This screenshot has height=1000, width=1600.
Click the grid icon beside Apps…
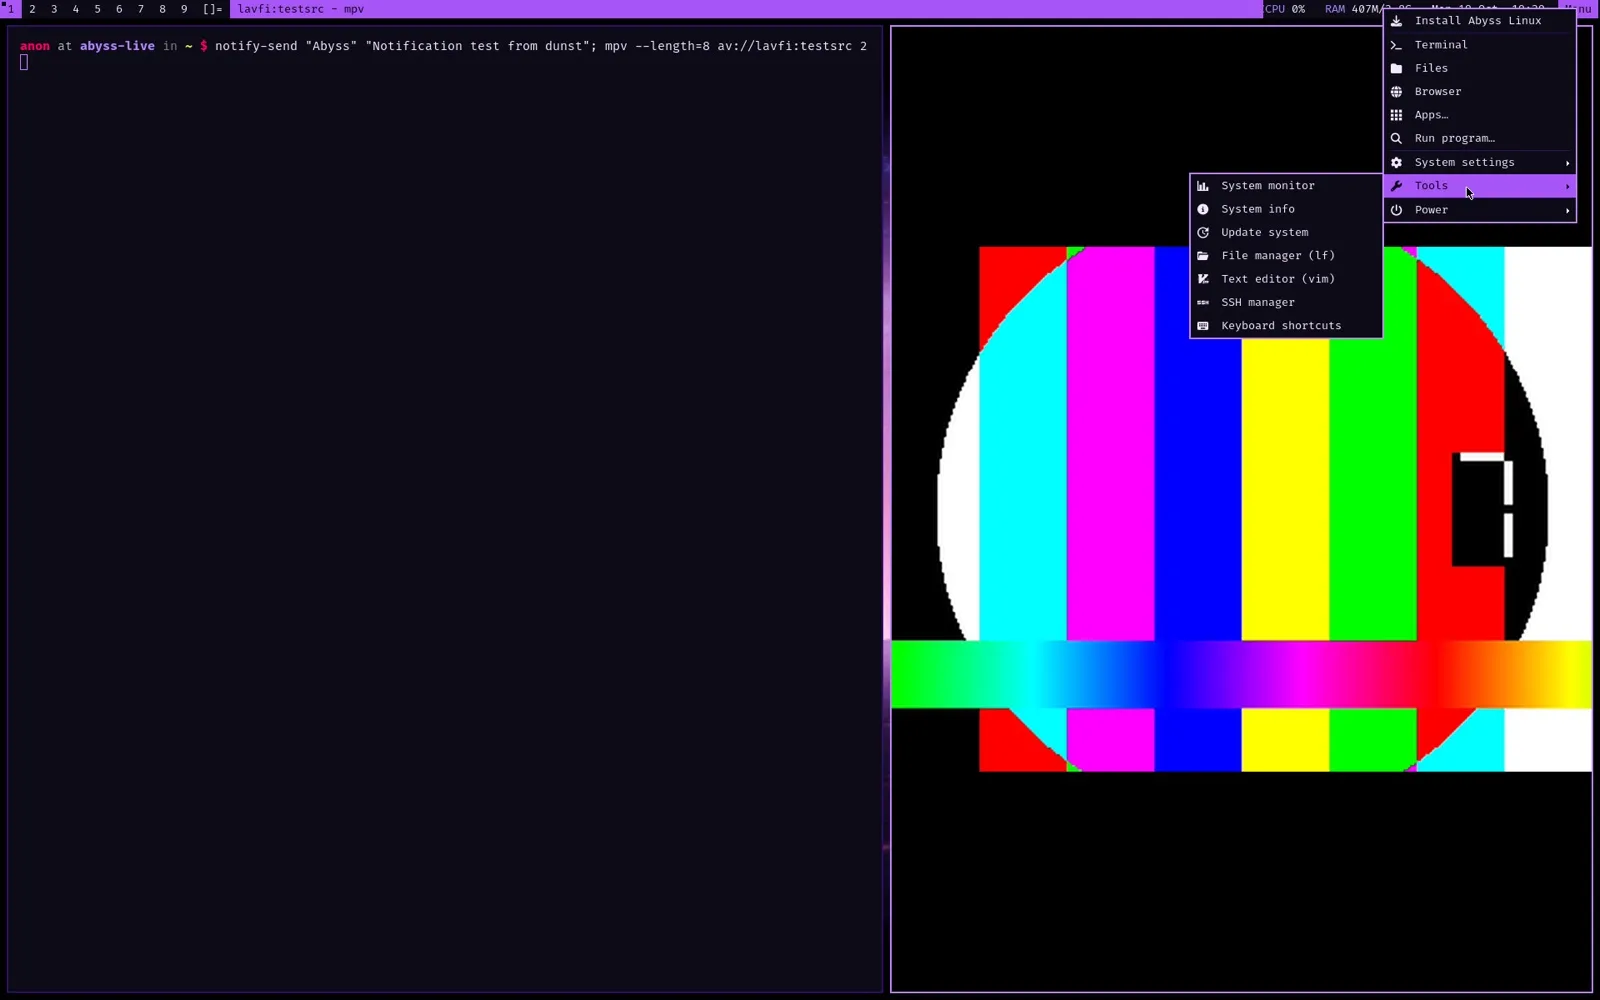click(1396, 115)
